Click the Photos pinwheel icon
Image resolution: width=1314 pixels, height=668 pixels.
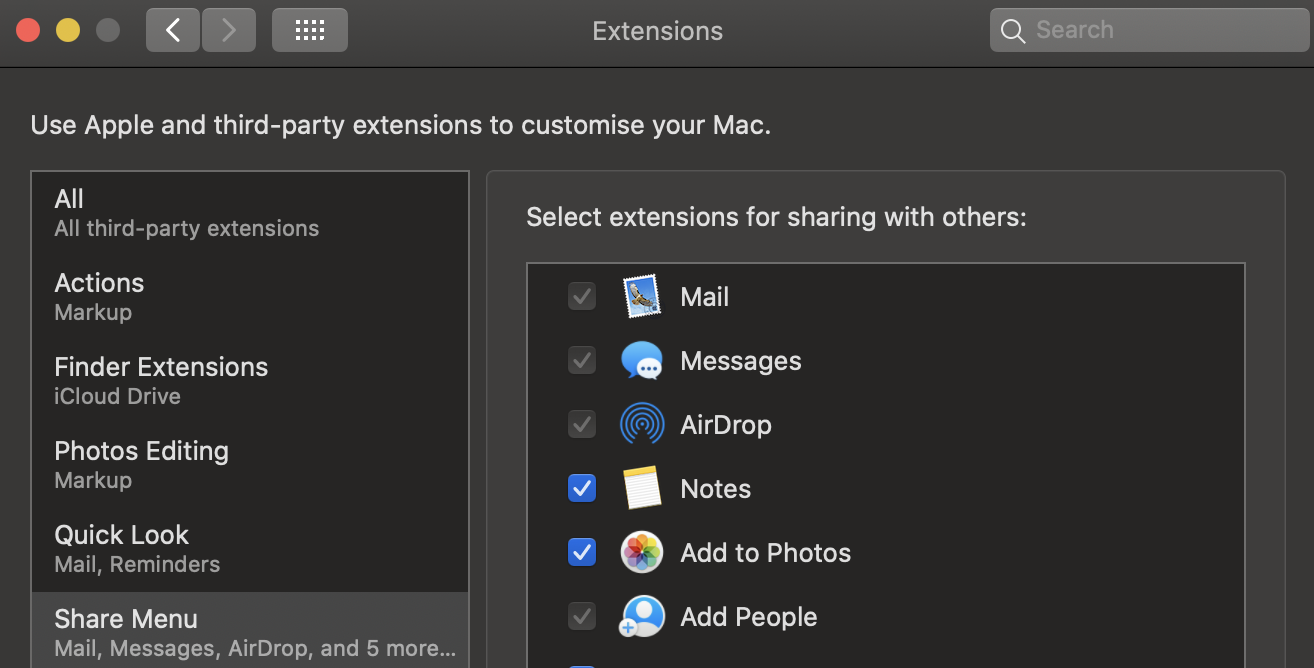coord(642,553)
